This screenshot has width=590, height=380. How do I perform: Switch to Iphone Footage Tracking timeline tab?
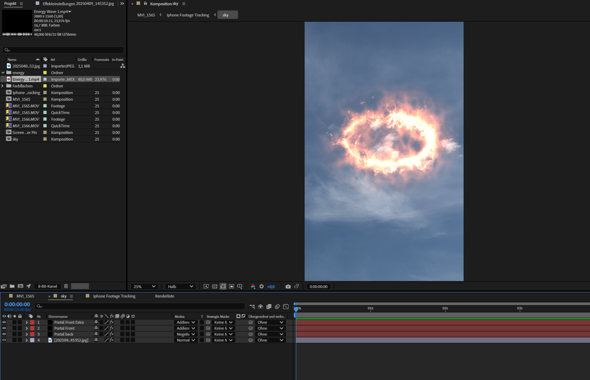click(x=114, y=296)
